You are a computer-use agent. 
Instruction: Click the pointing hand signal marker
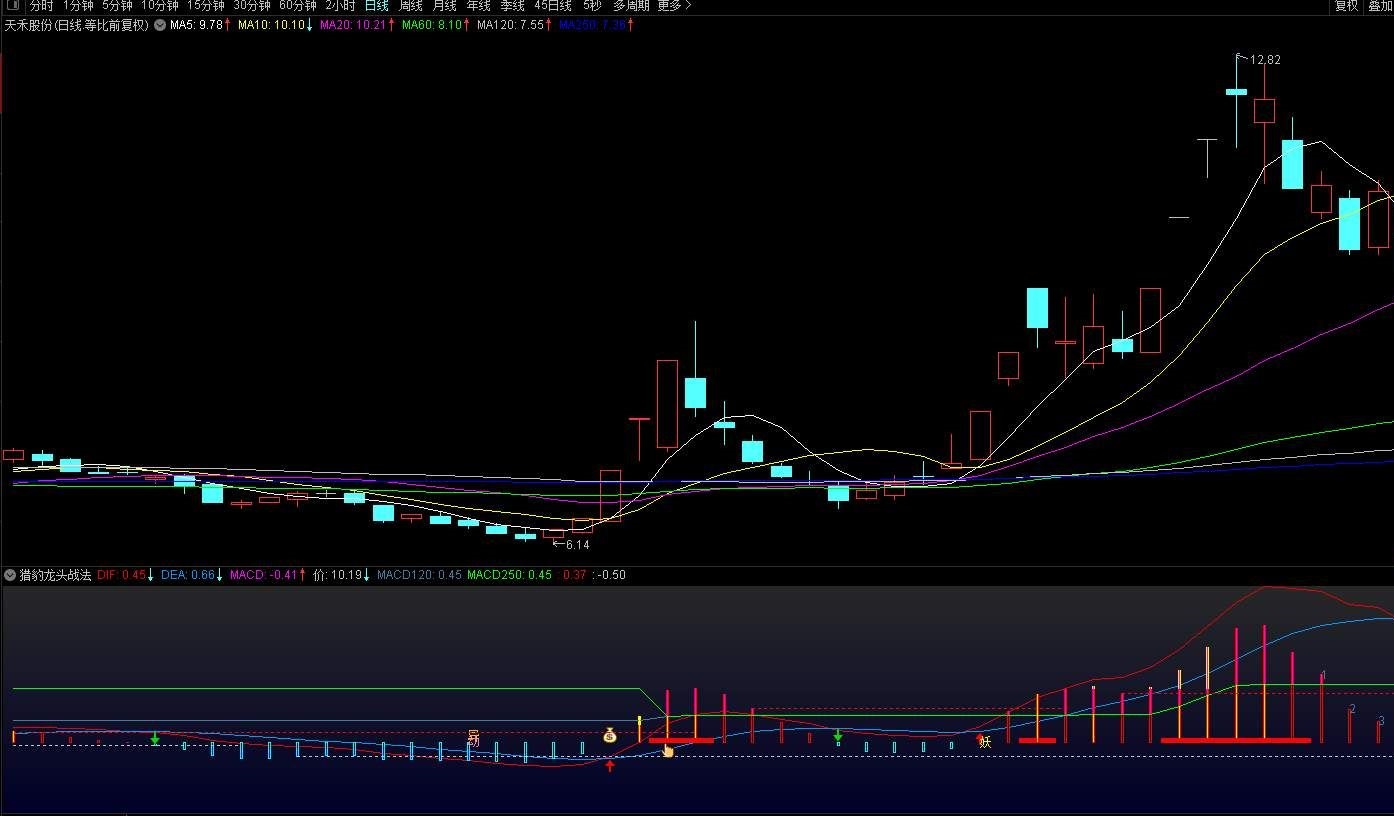(x=667, y=750)
